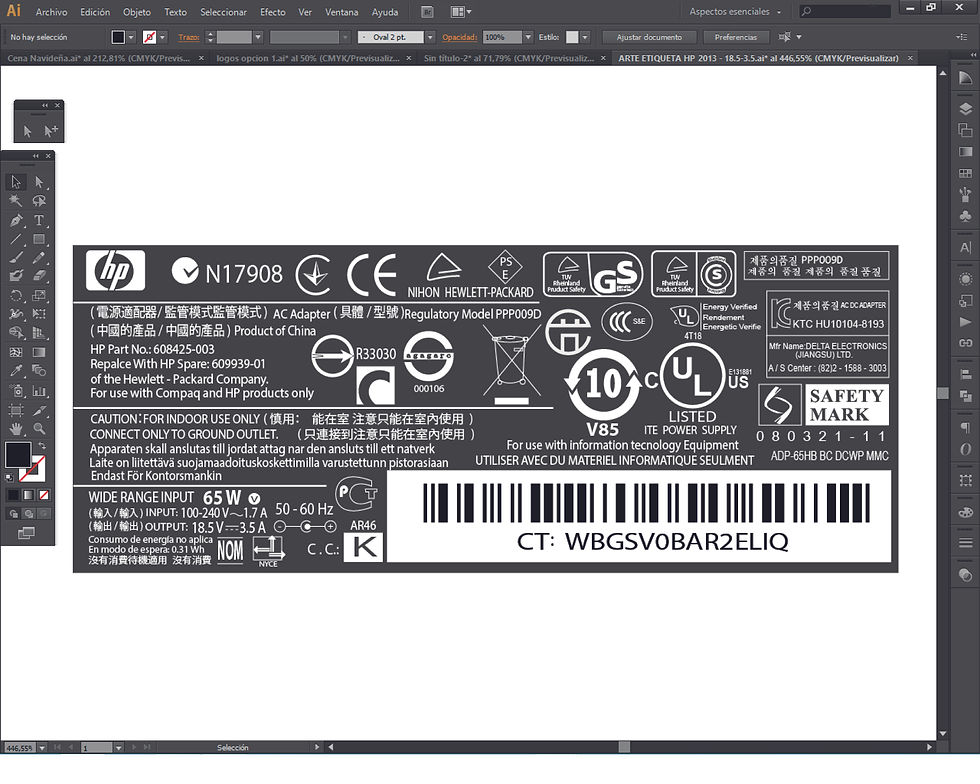
Task: Set paint mode to None
Action: [x=44, y=495]
